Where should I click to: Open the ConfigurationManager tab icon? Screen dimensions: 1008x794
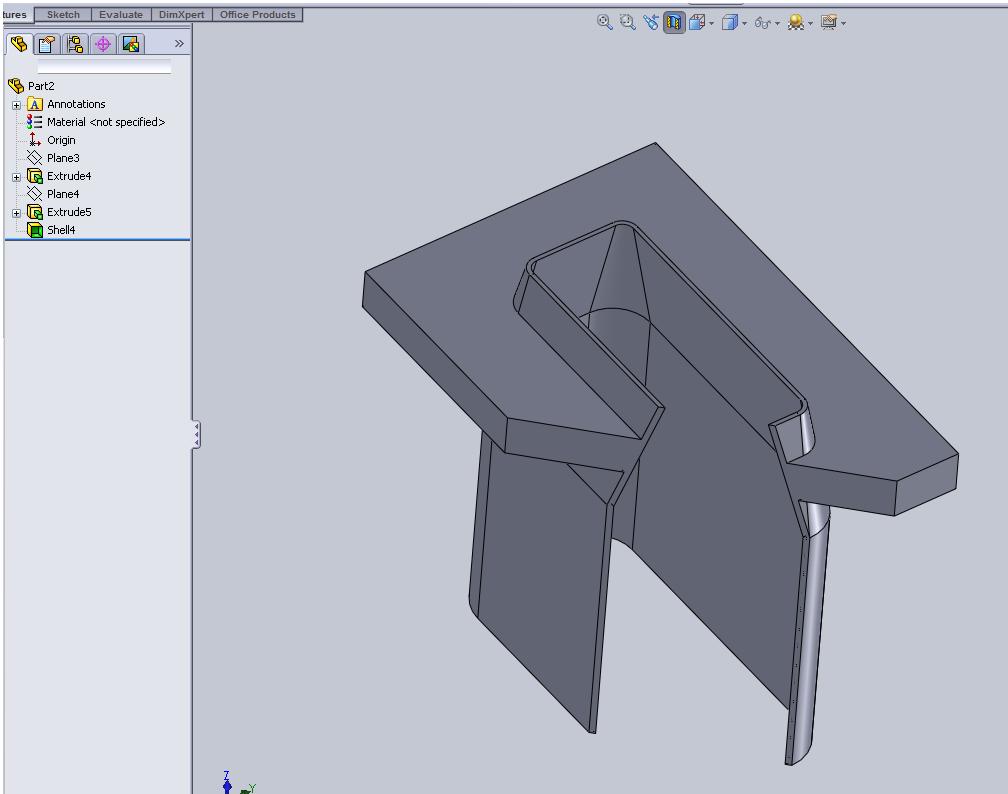point(75,44)
